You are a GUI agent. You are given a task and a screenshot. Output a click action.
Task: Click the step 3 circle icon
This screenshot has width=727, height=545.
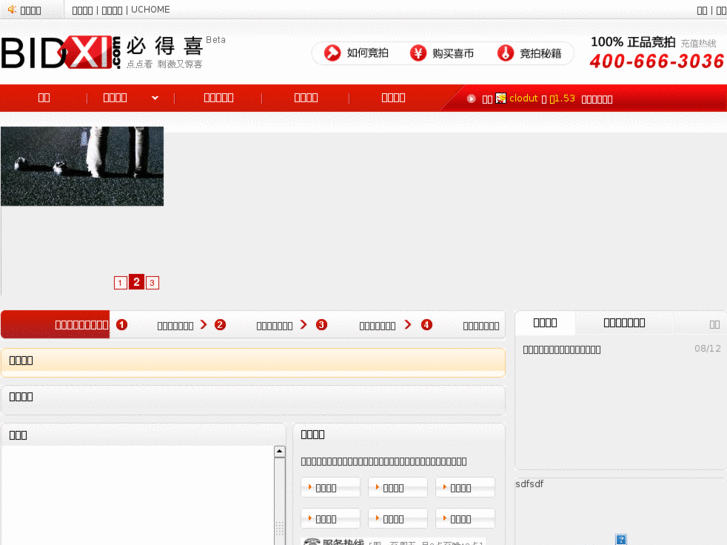pyautogui.click(x=321, y=325)
